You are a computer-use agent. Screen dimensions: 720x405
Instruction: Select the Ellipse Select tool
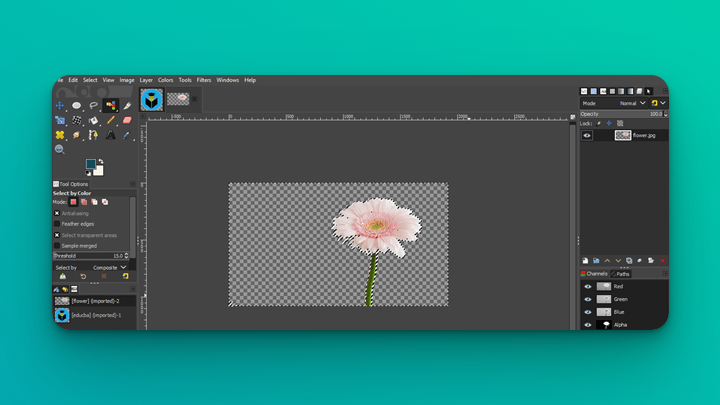tap(77, 105)
